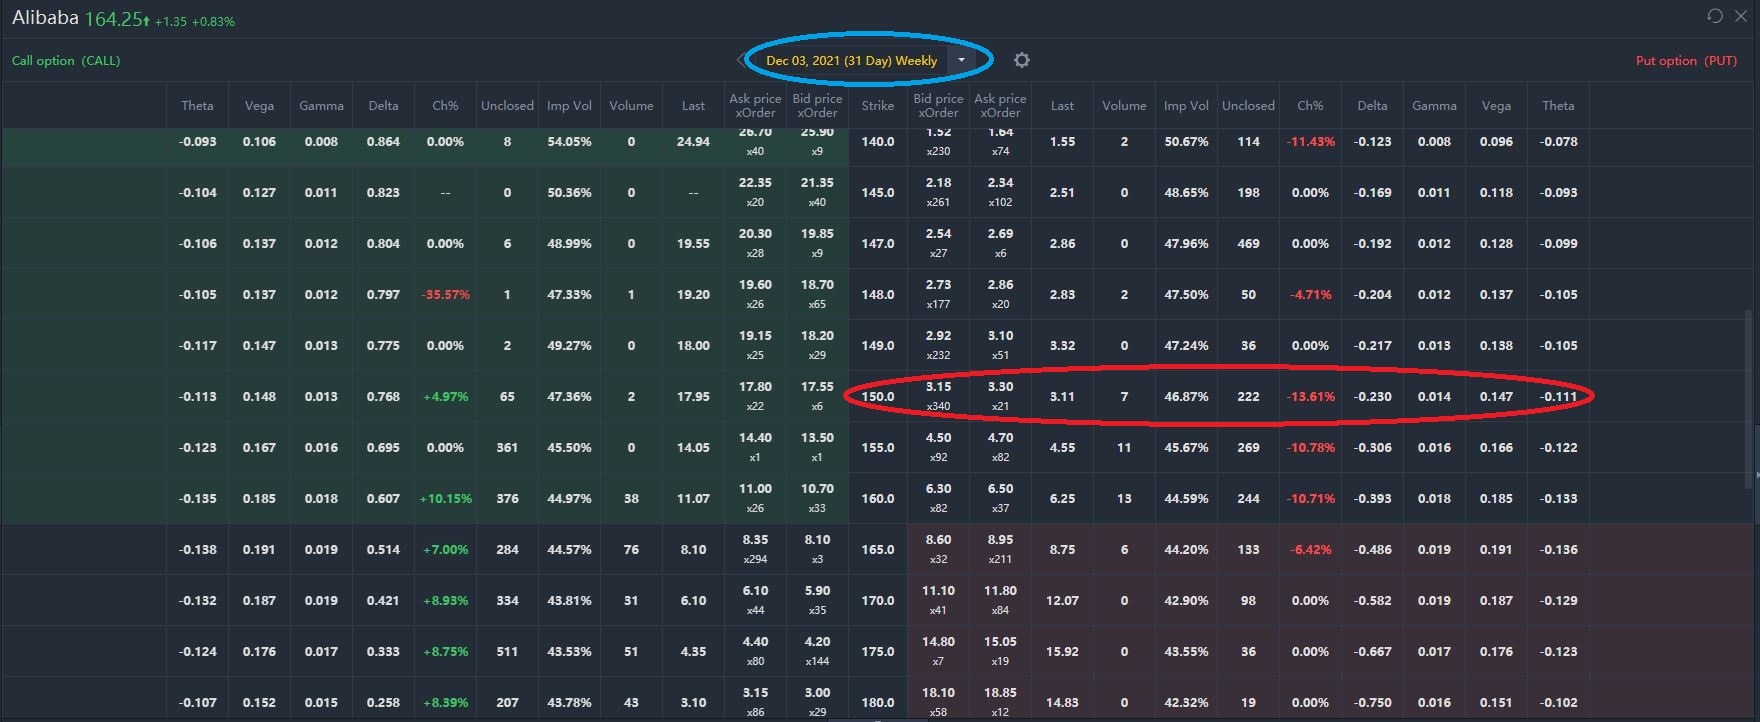Click put unclosed value 469

(x=1248, y=244)
